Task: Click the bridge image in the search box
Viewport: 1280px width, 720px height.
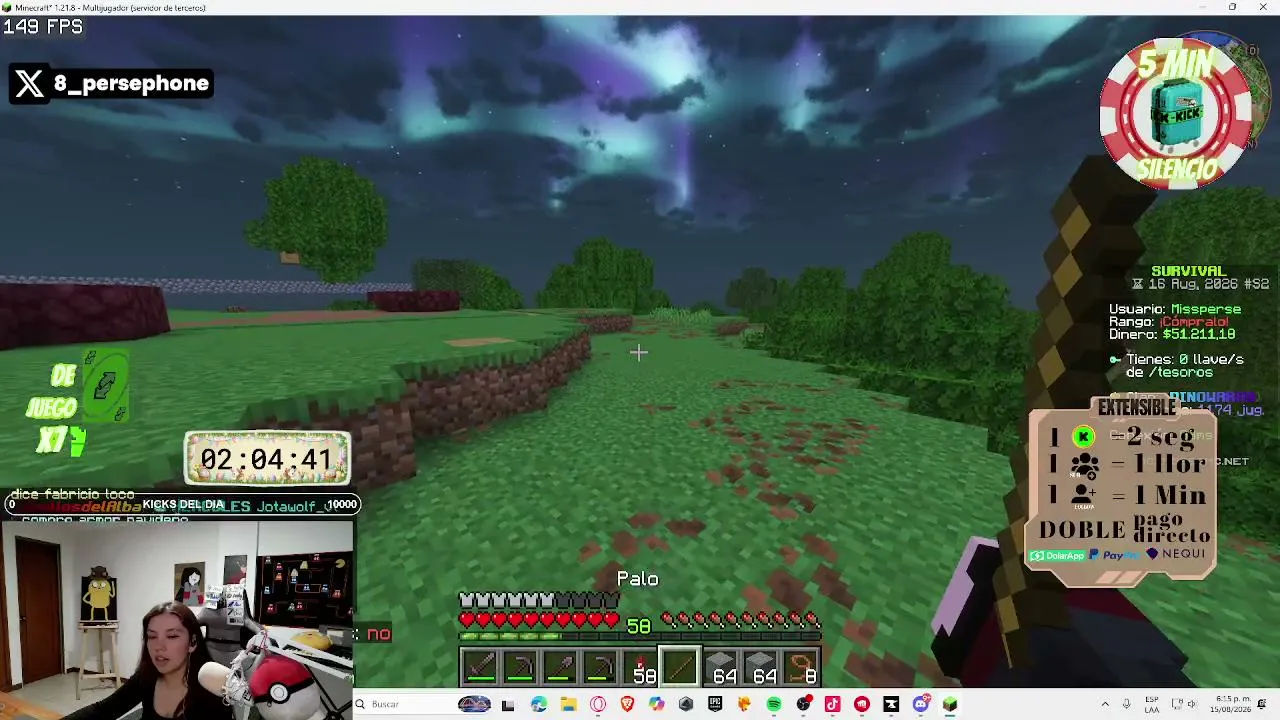Action: [474, 704]
